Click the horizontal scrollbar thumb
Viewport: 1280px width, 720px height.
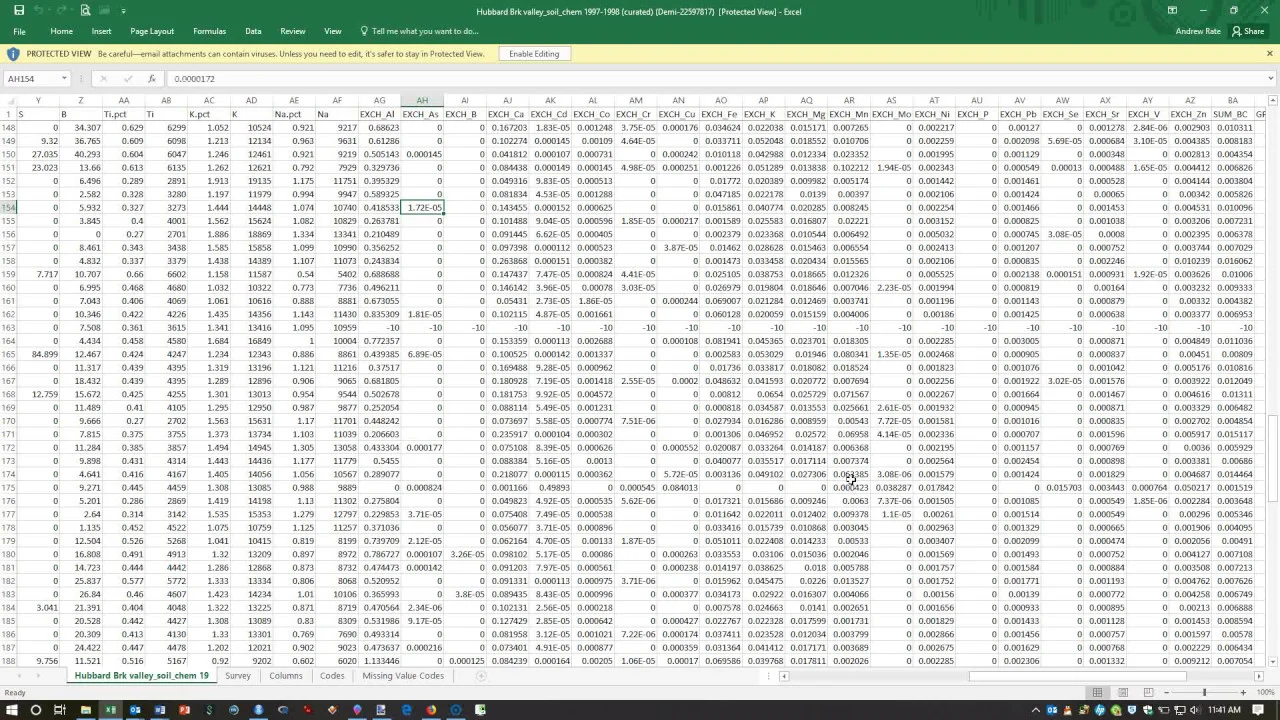[1077, 676]
